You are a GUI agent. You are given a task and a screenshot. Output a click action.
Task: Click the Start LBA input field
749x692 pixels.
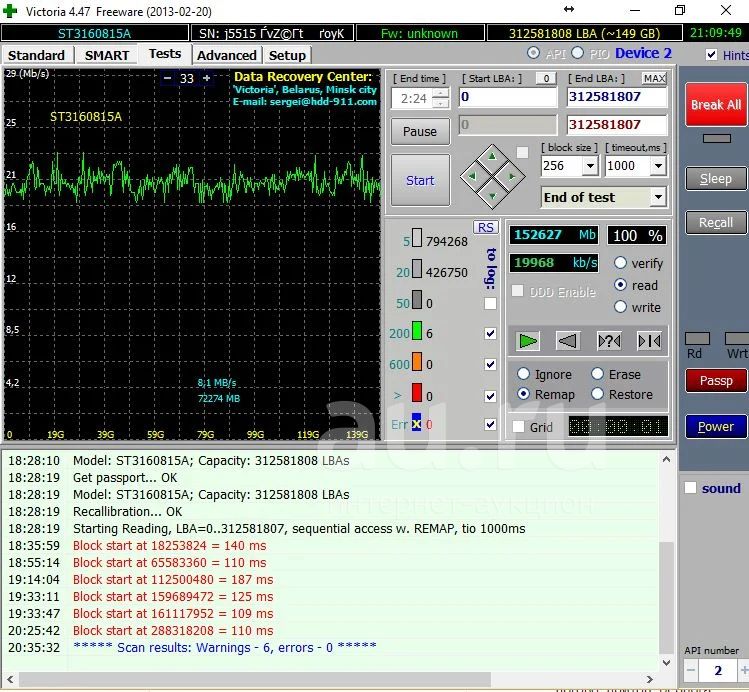point(508,97)
